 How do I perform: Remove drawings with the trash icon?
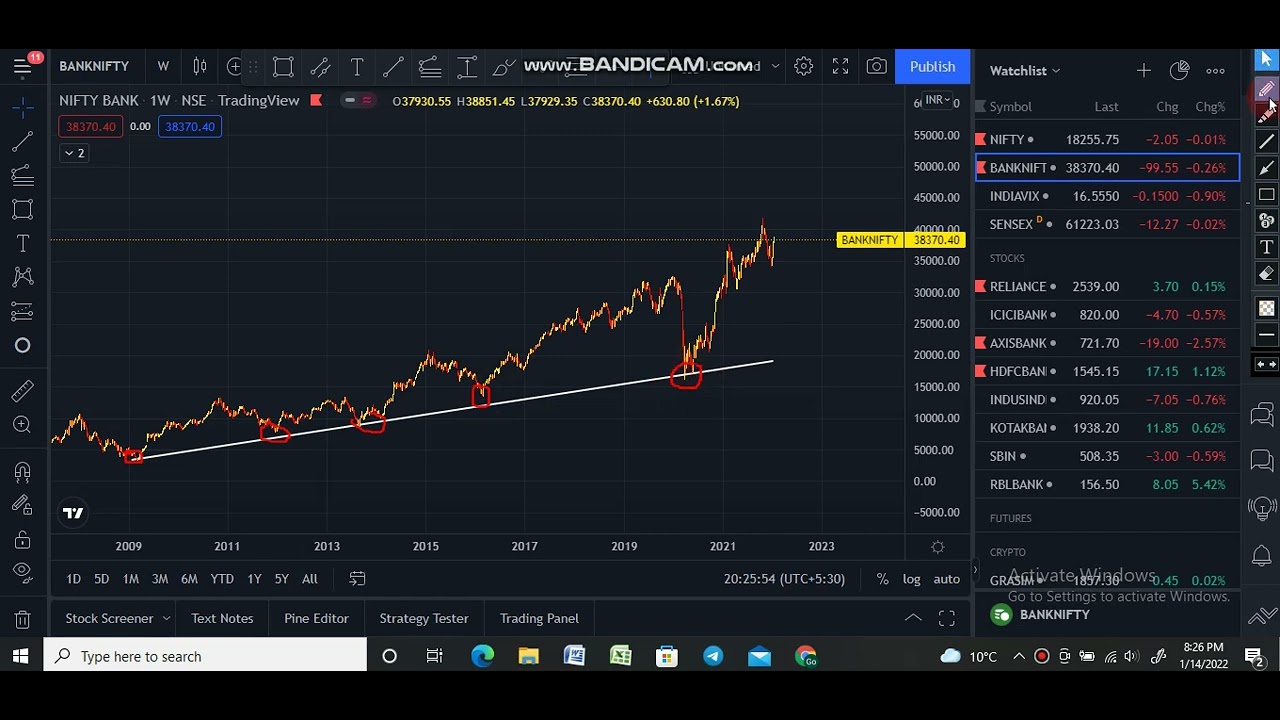click(x=22, y=619)
